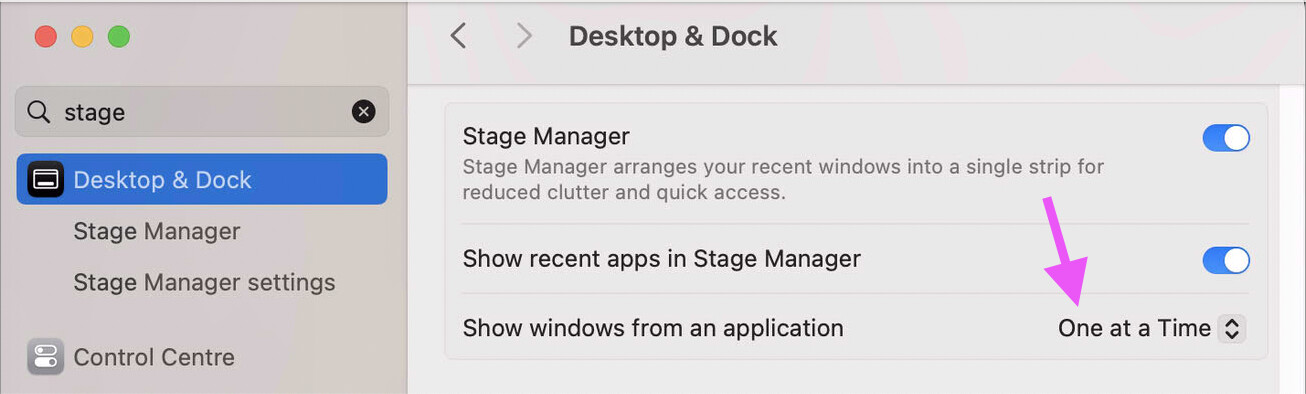Go forward with the right chevron
The height and width of the screenshot is (394, 1306).
[x=524, y=36]
